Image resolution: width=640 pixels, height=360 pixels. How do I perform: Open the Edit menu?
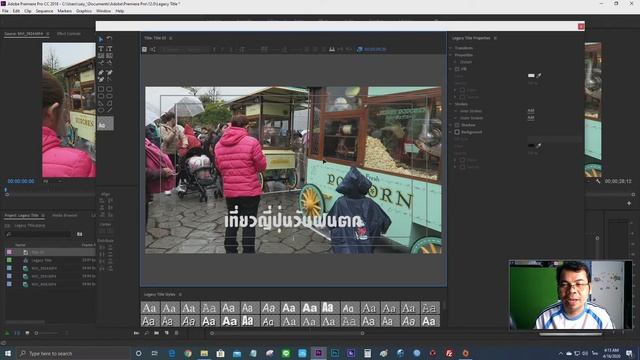16,11
